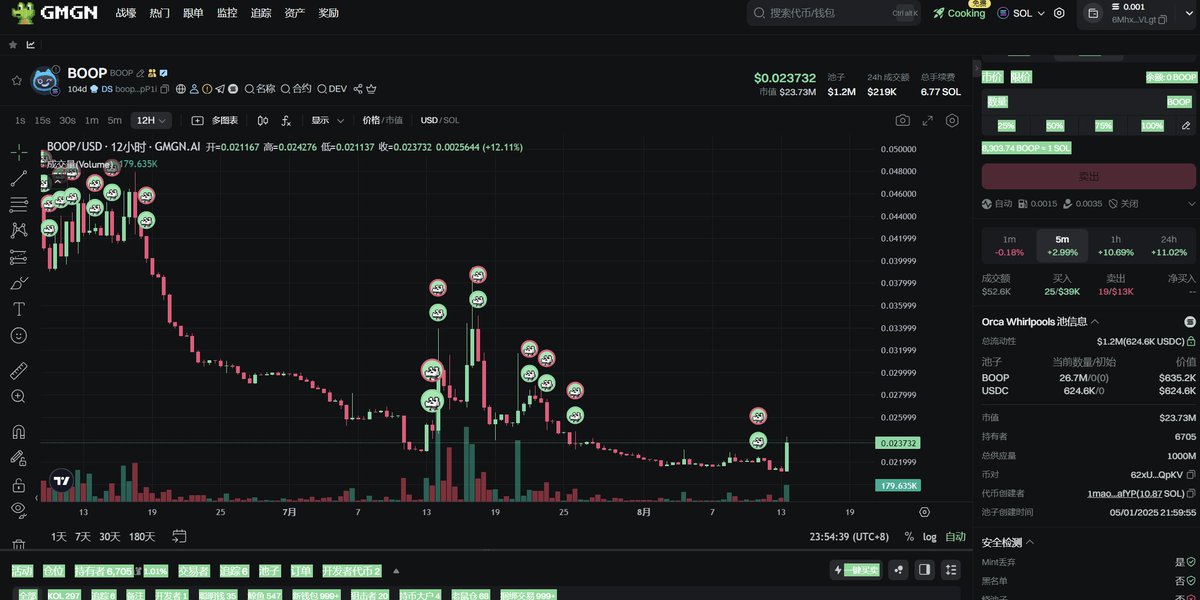Open the SOL chain selector dropdown

coord(1021,13)
